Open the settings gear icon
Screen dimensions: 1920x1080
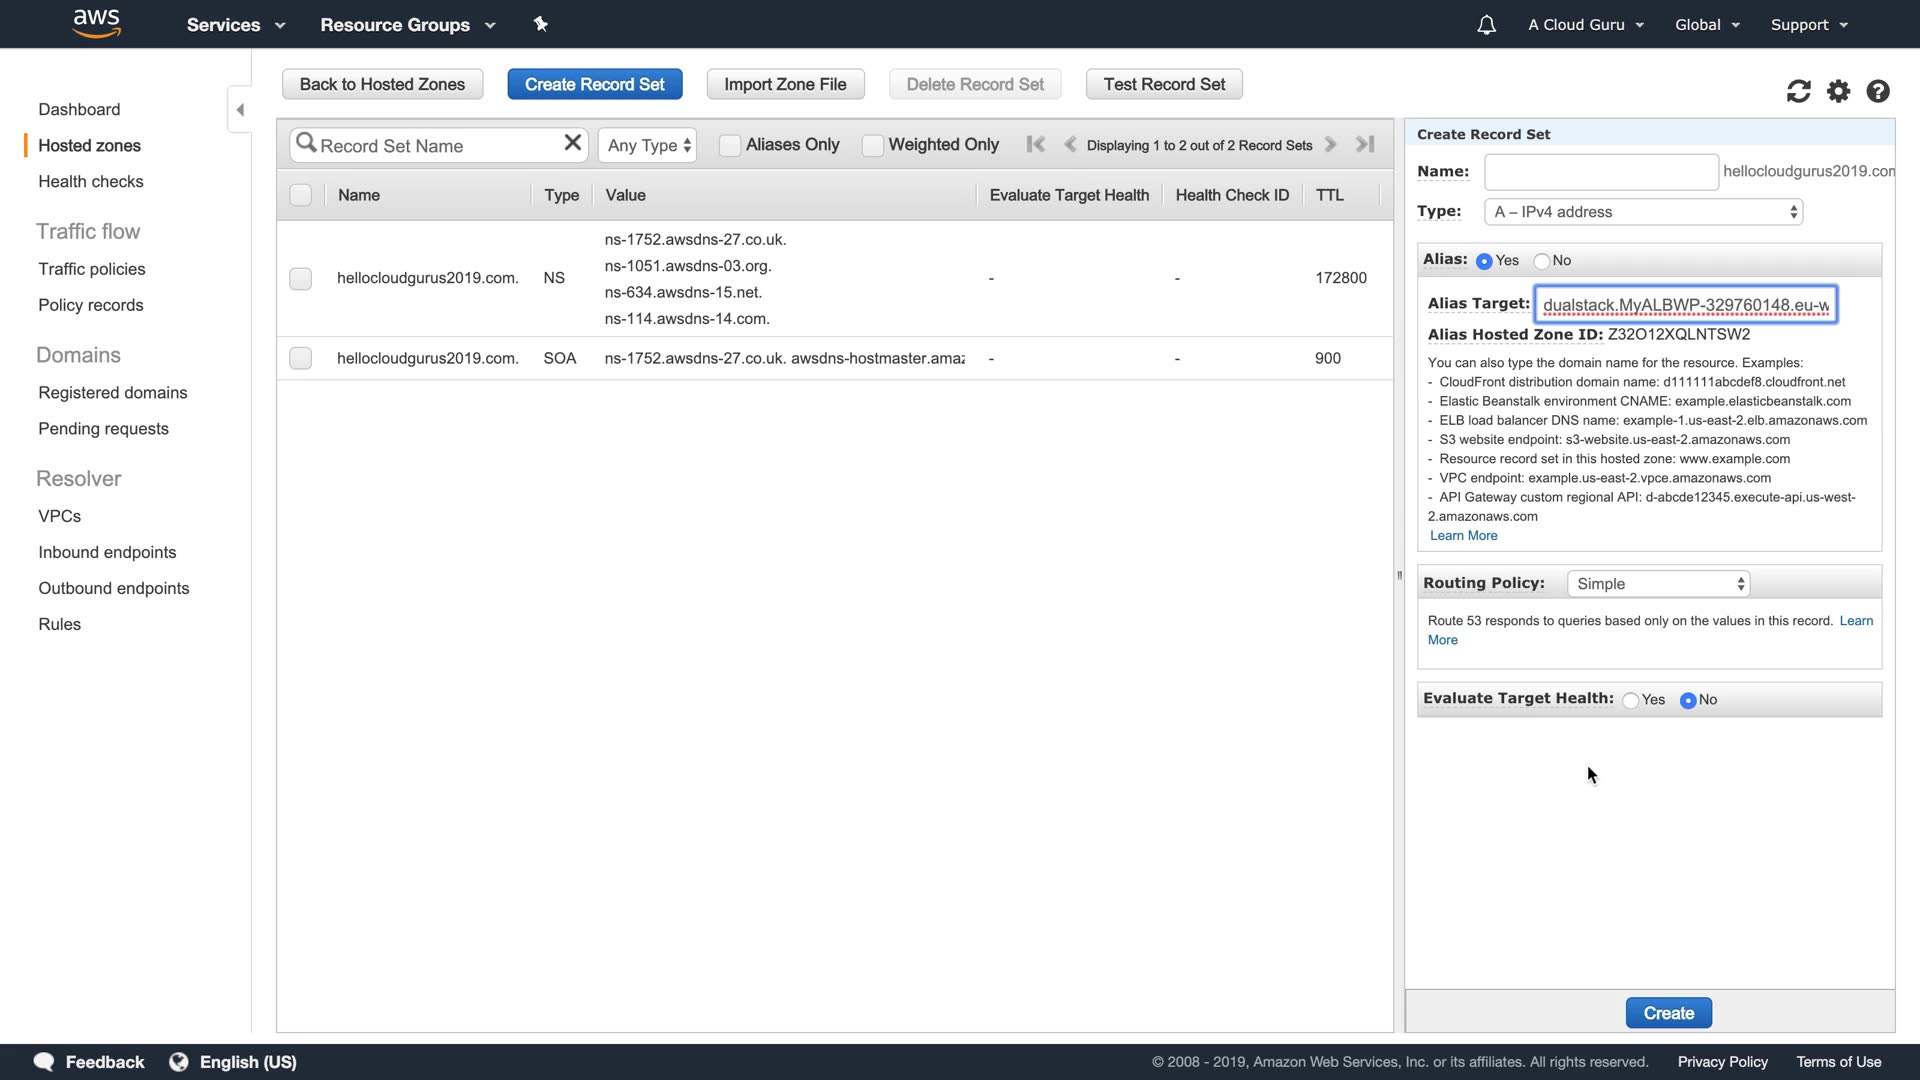1838,92
